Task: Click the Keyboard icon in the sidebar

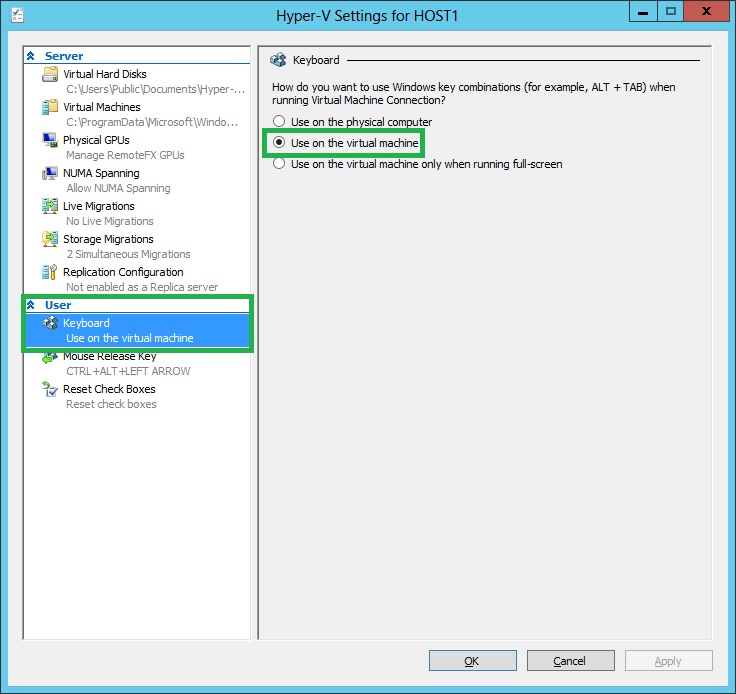Action: (x=50, y=323)
